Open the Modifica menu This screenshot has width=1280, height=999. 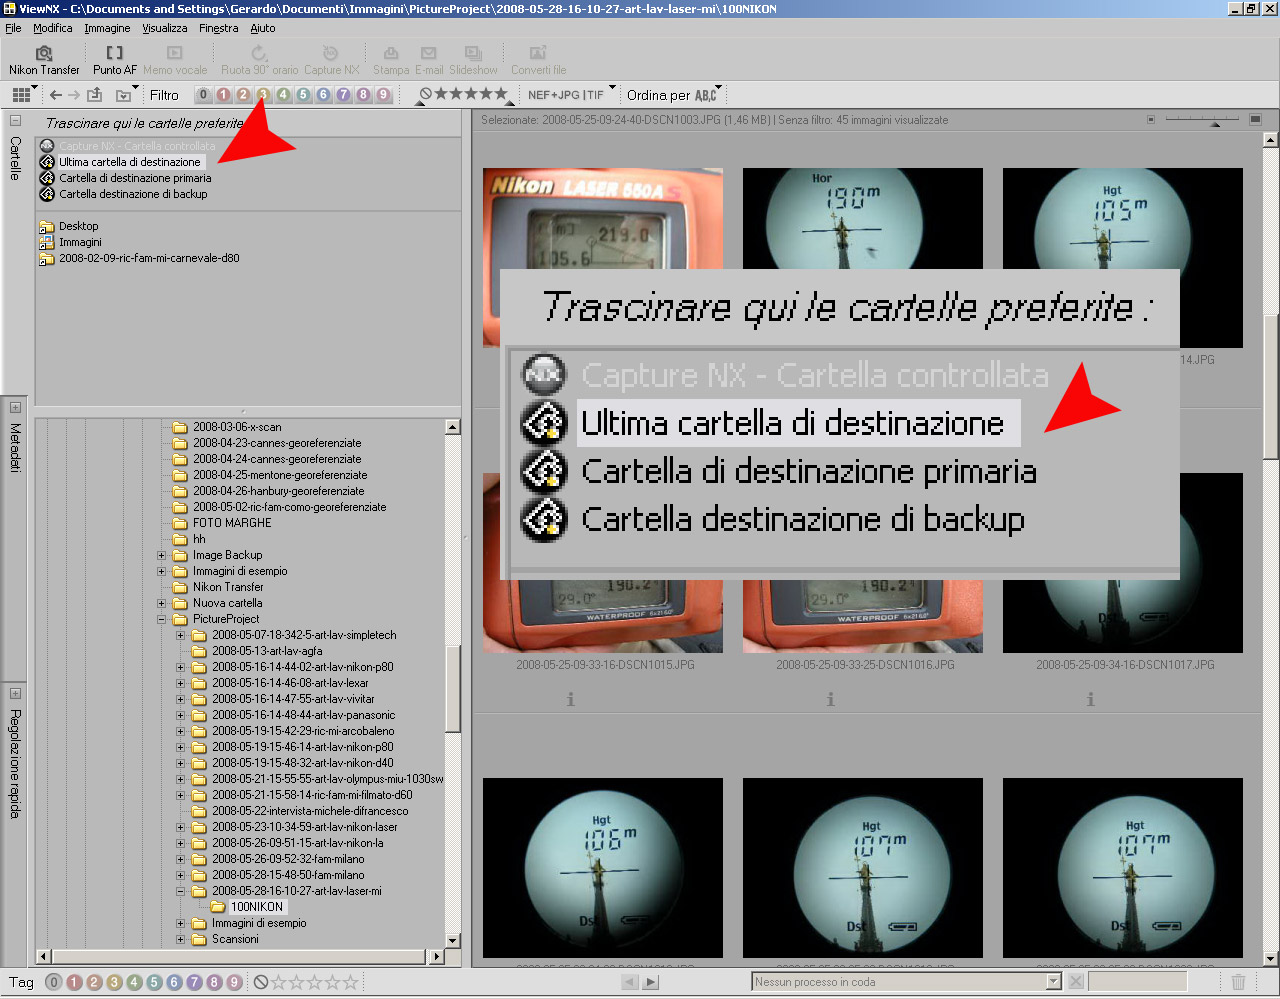coord(53,28)
